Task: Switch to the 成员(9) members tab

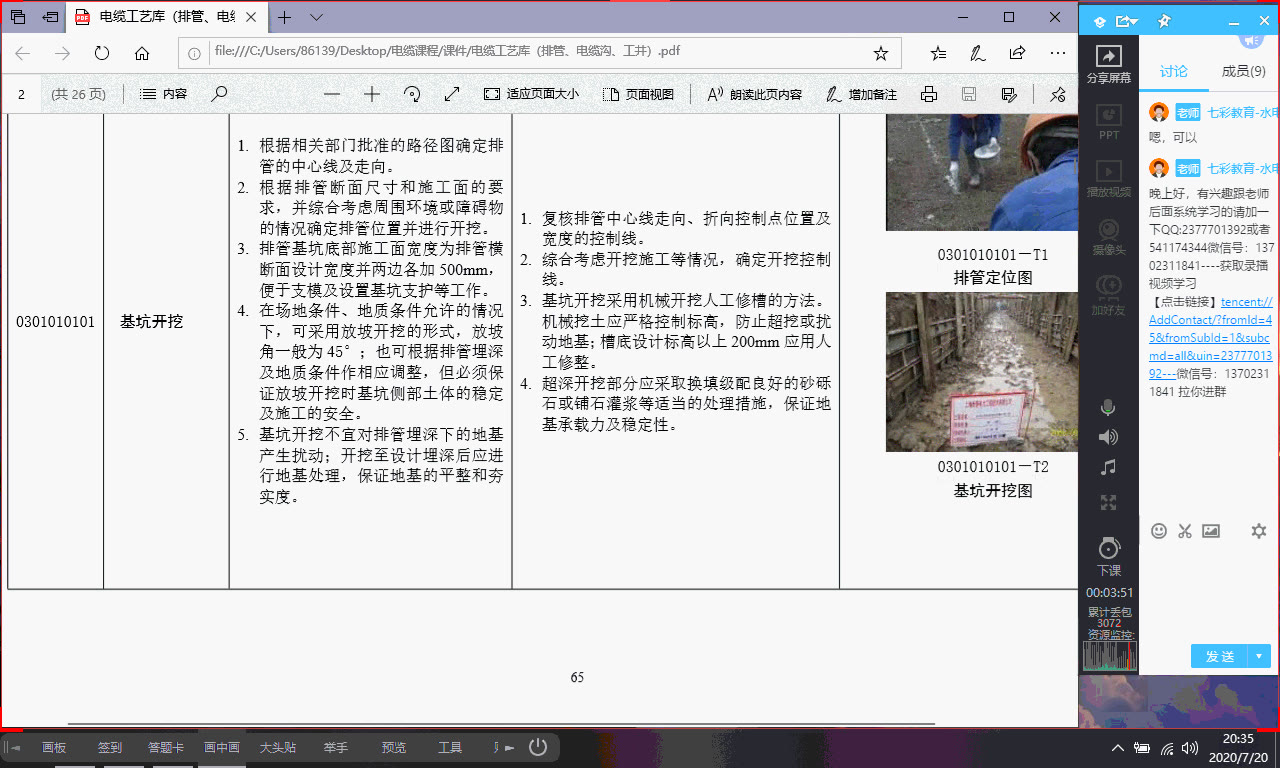Action: [x=1243, y=71]
